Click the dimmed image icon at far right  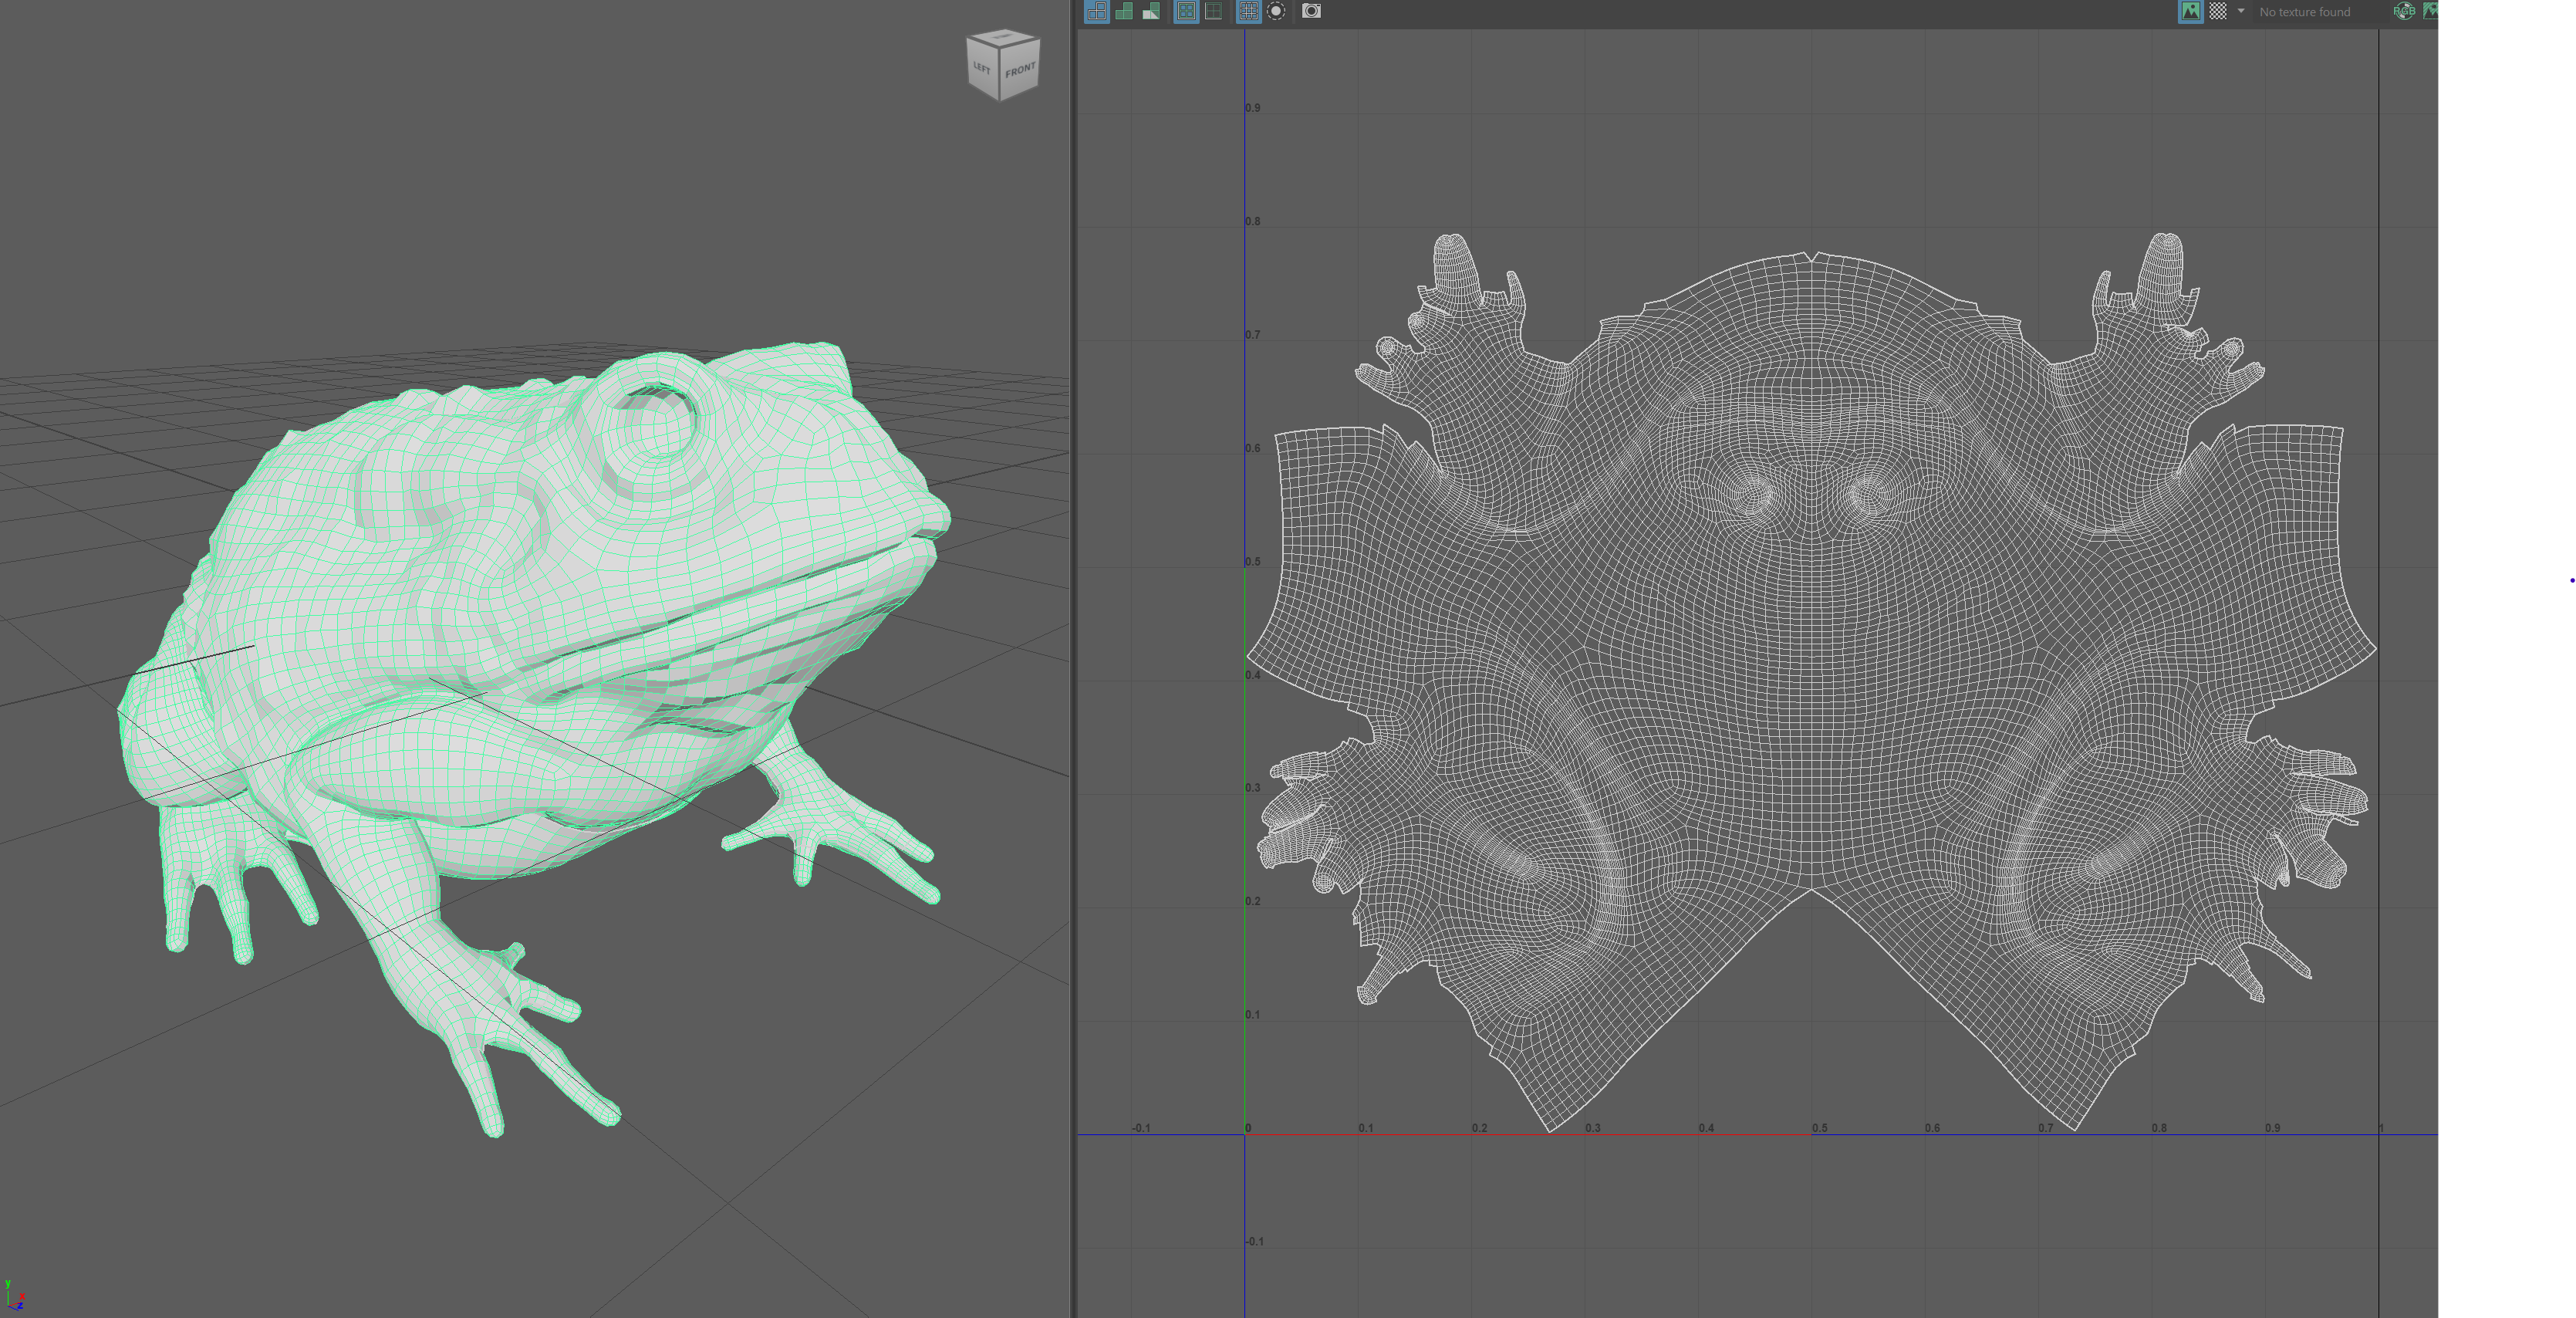point(2431,11)
